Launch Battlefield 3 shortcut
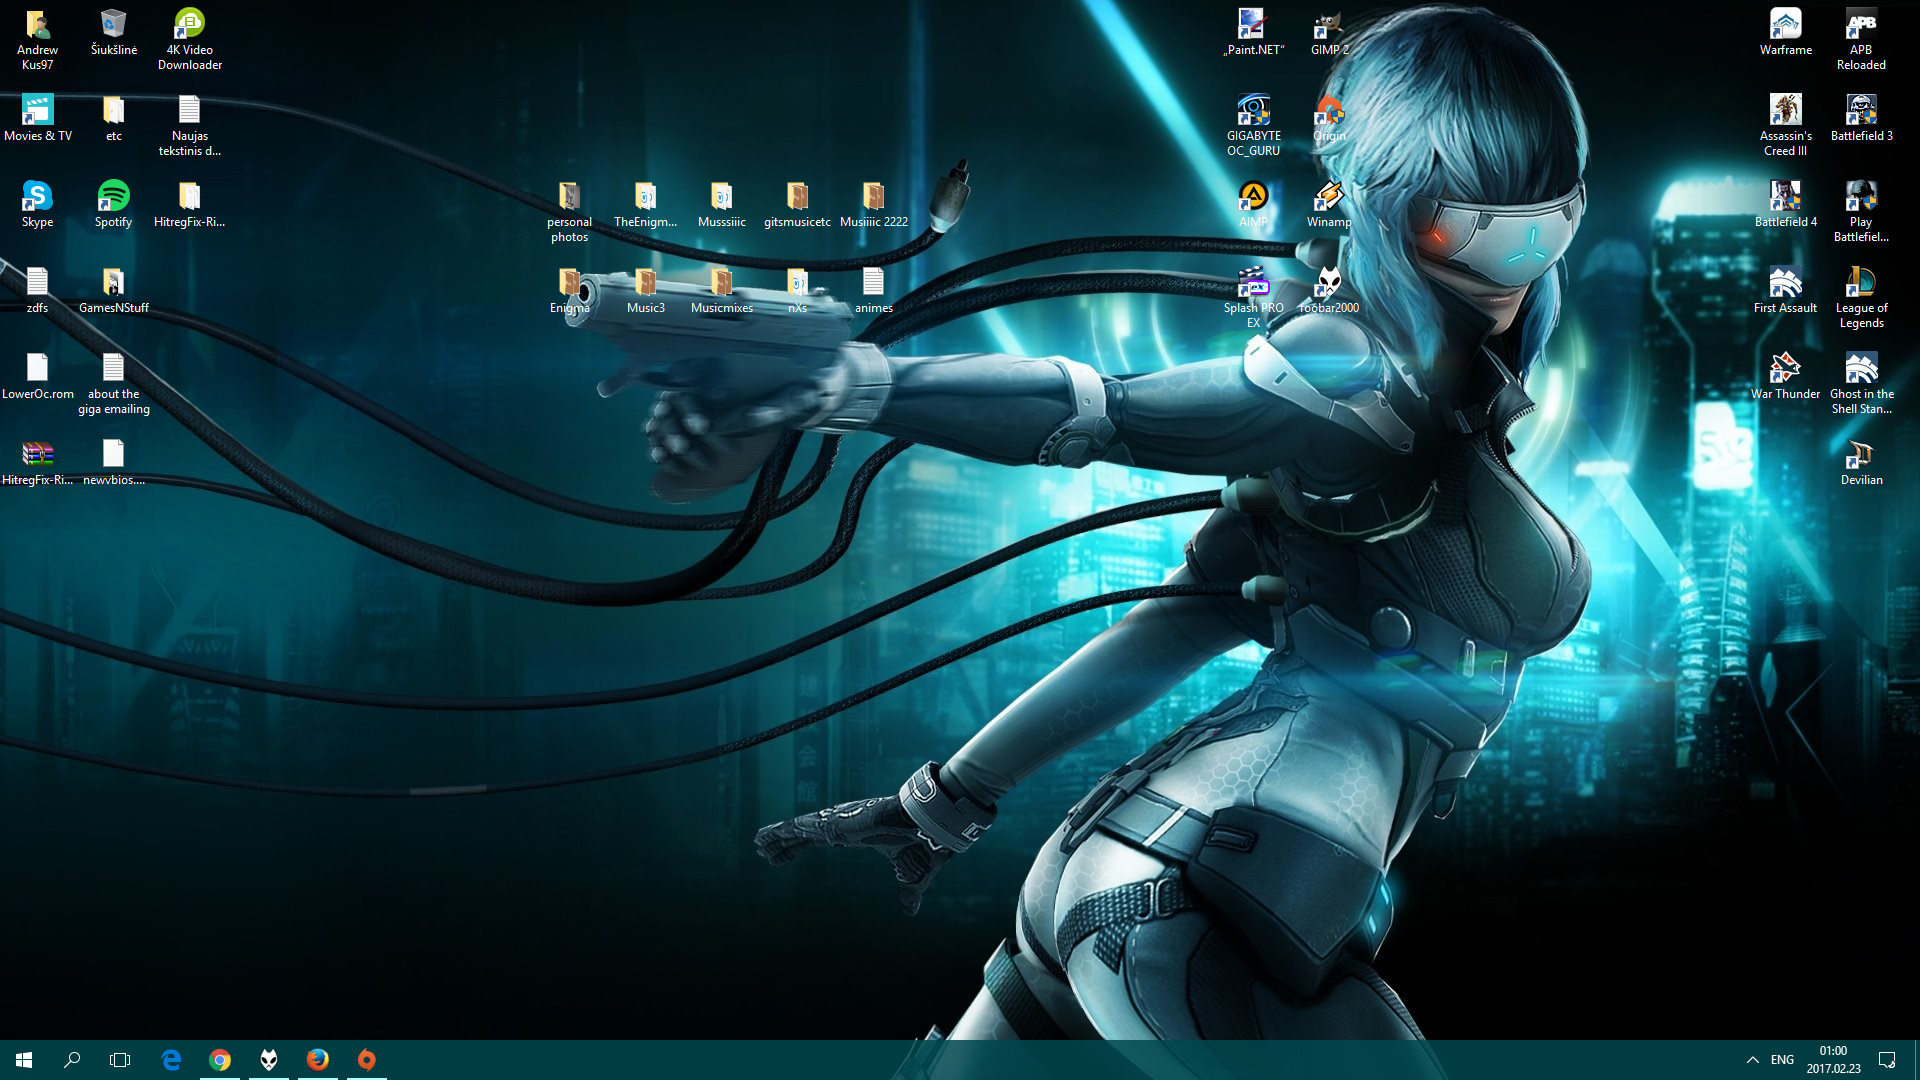The image size is (1920, 1080). coord(1861,119)
